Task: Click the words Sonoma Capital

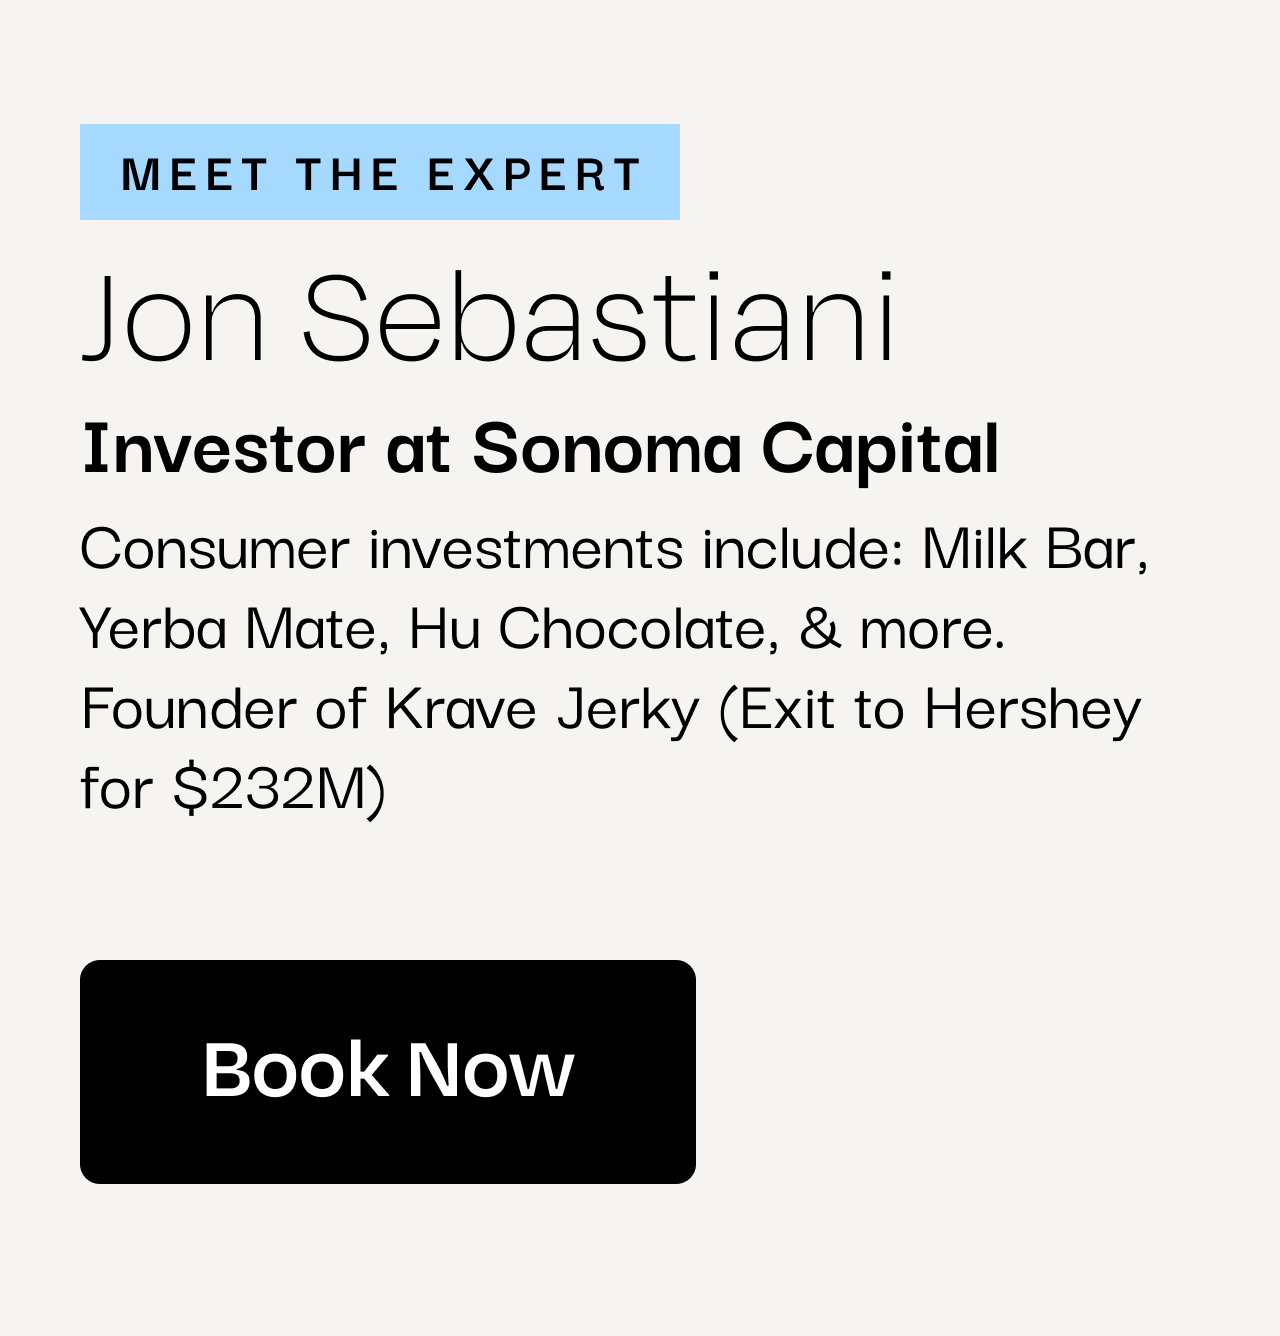Action: [735, 448]
